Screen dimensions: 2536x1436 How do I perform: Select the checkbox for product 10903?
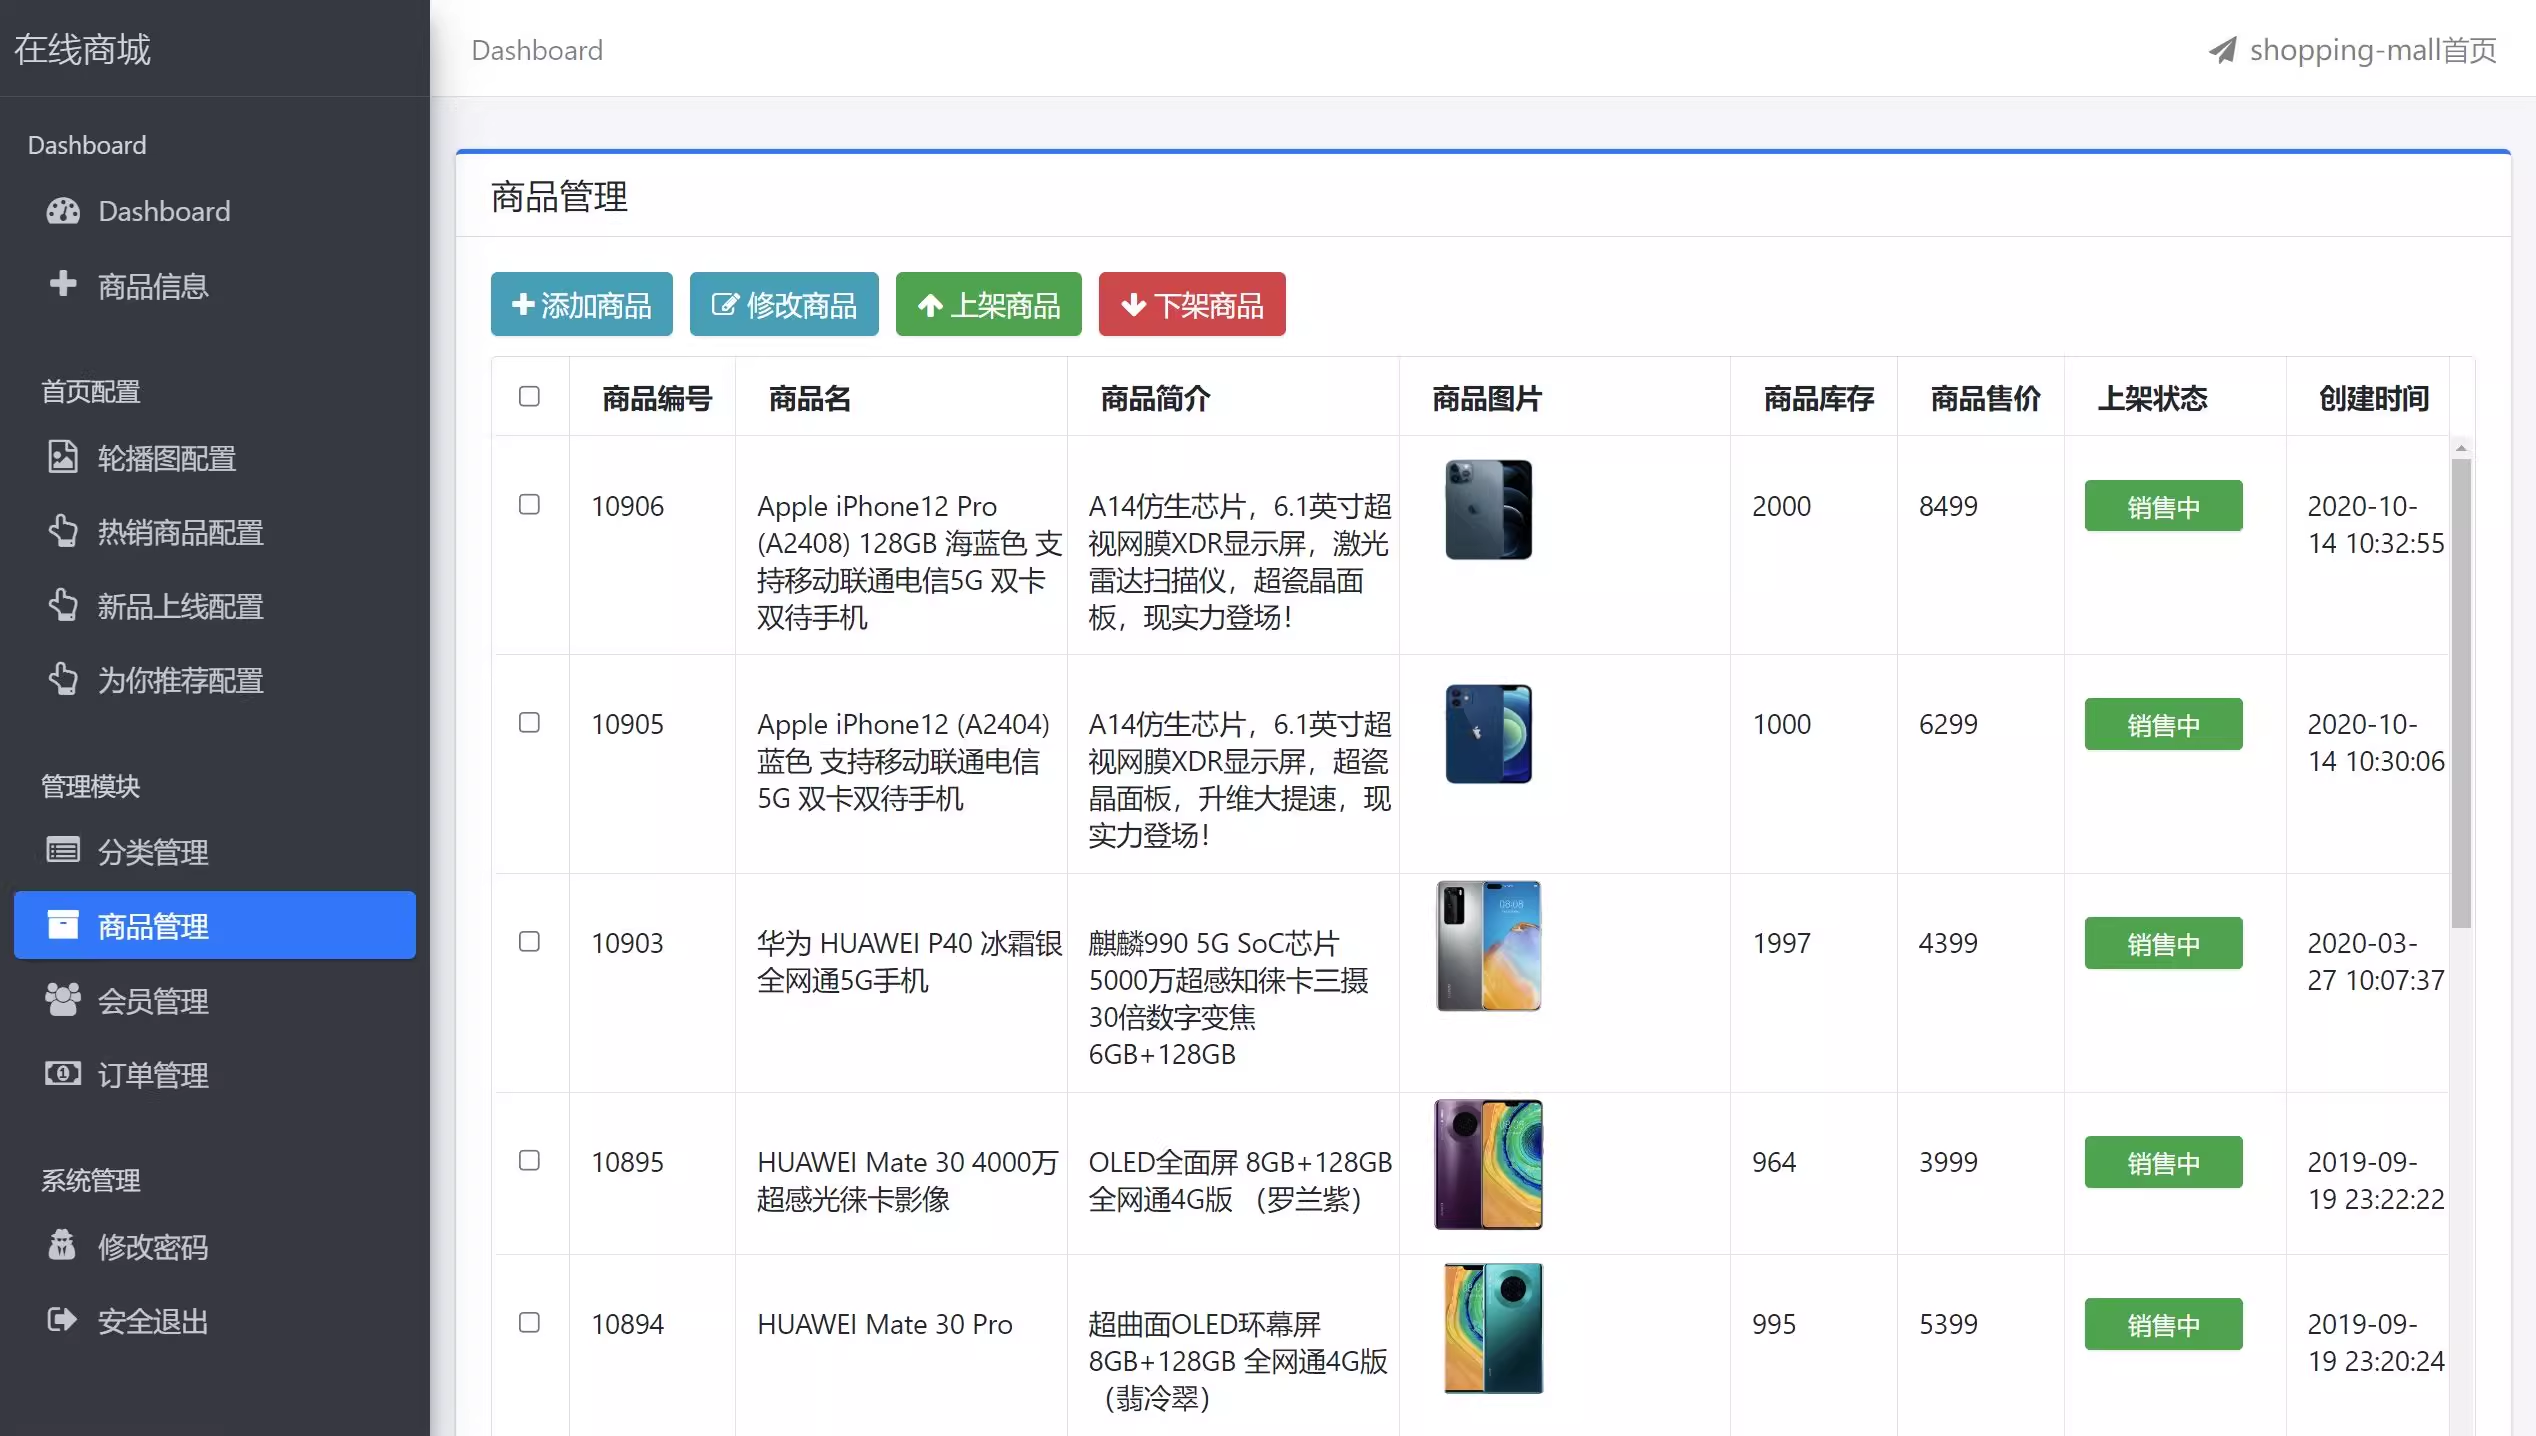[x=529, y=941]
